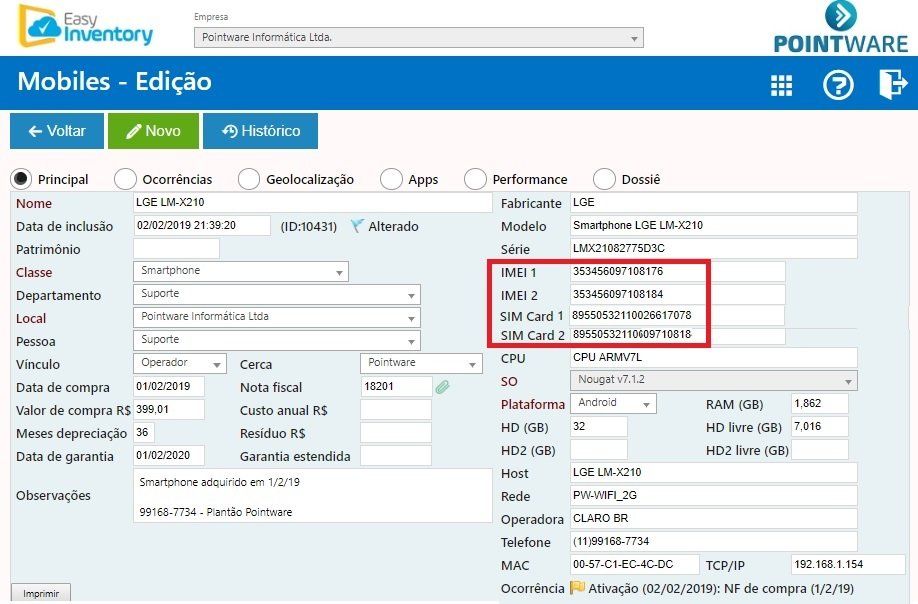Open the SO Nougat v7.1.2 dropdown

click(714, 380)
